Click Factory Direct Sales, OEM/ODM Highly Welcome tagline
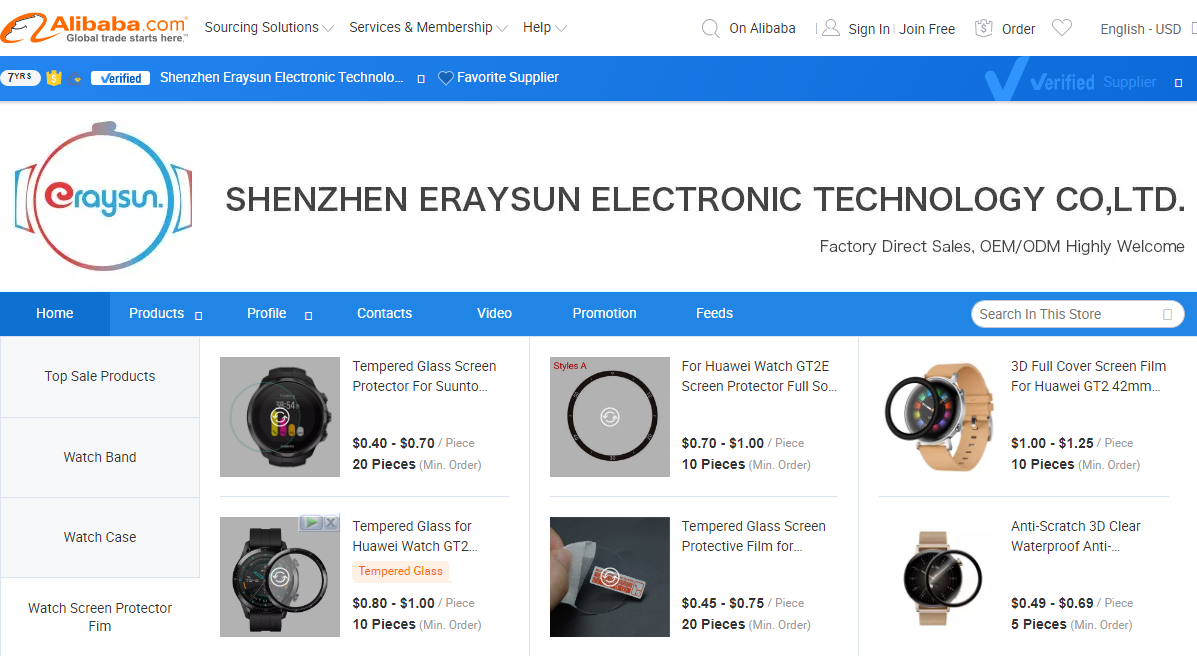This screenshot has height=656, width=1197. coord(1002,247)
